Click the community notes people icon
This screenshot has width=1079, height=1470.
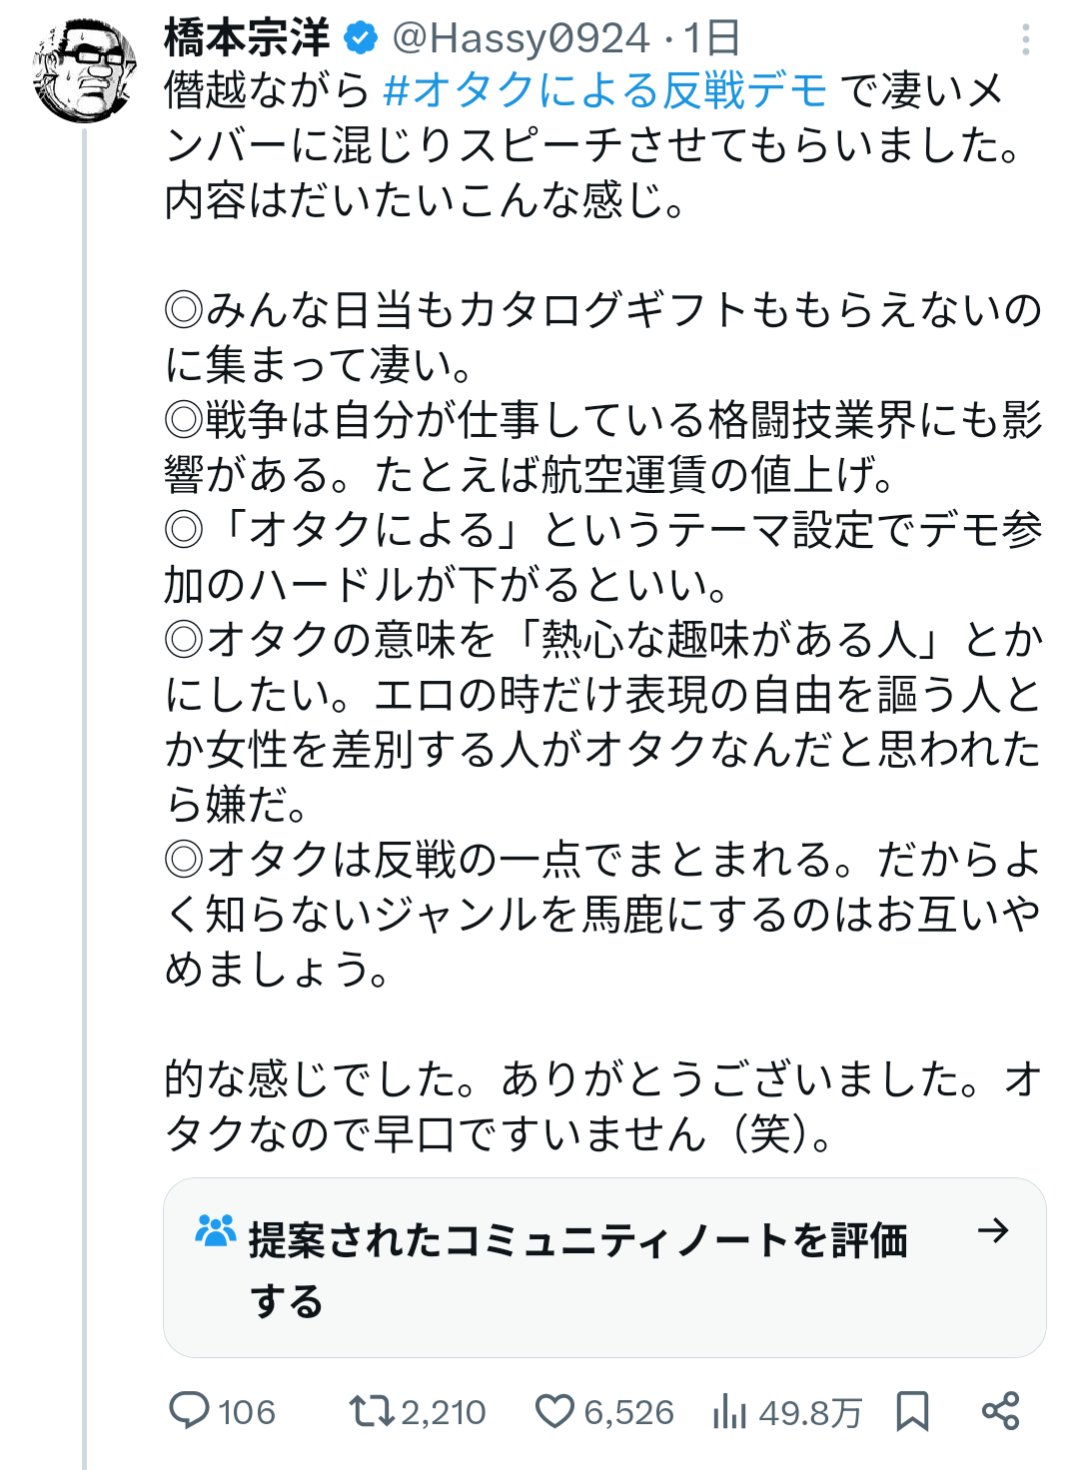(x=215, y=1231)
